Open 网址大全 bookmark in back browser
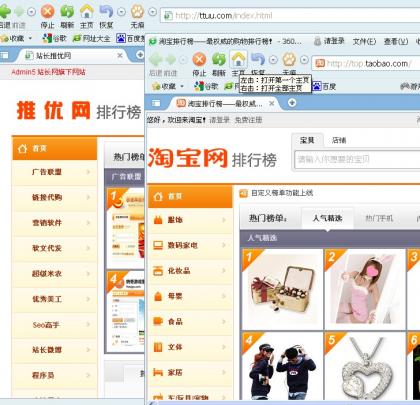The height and width of the screenshot is (405, 420). pos(91,38)
